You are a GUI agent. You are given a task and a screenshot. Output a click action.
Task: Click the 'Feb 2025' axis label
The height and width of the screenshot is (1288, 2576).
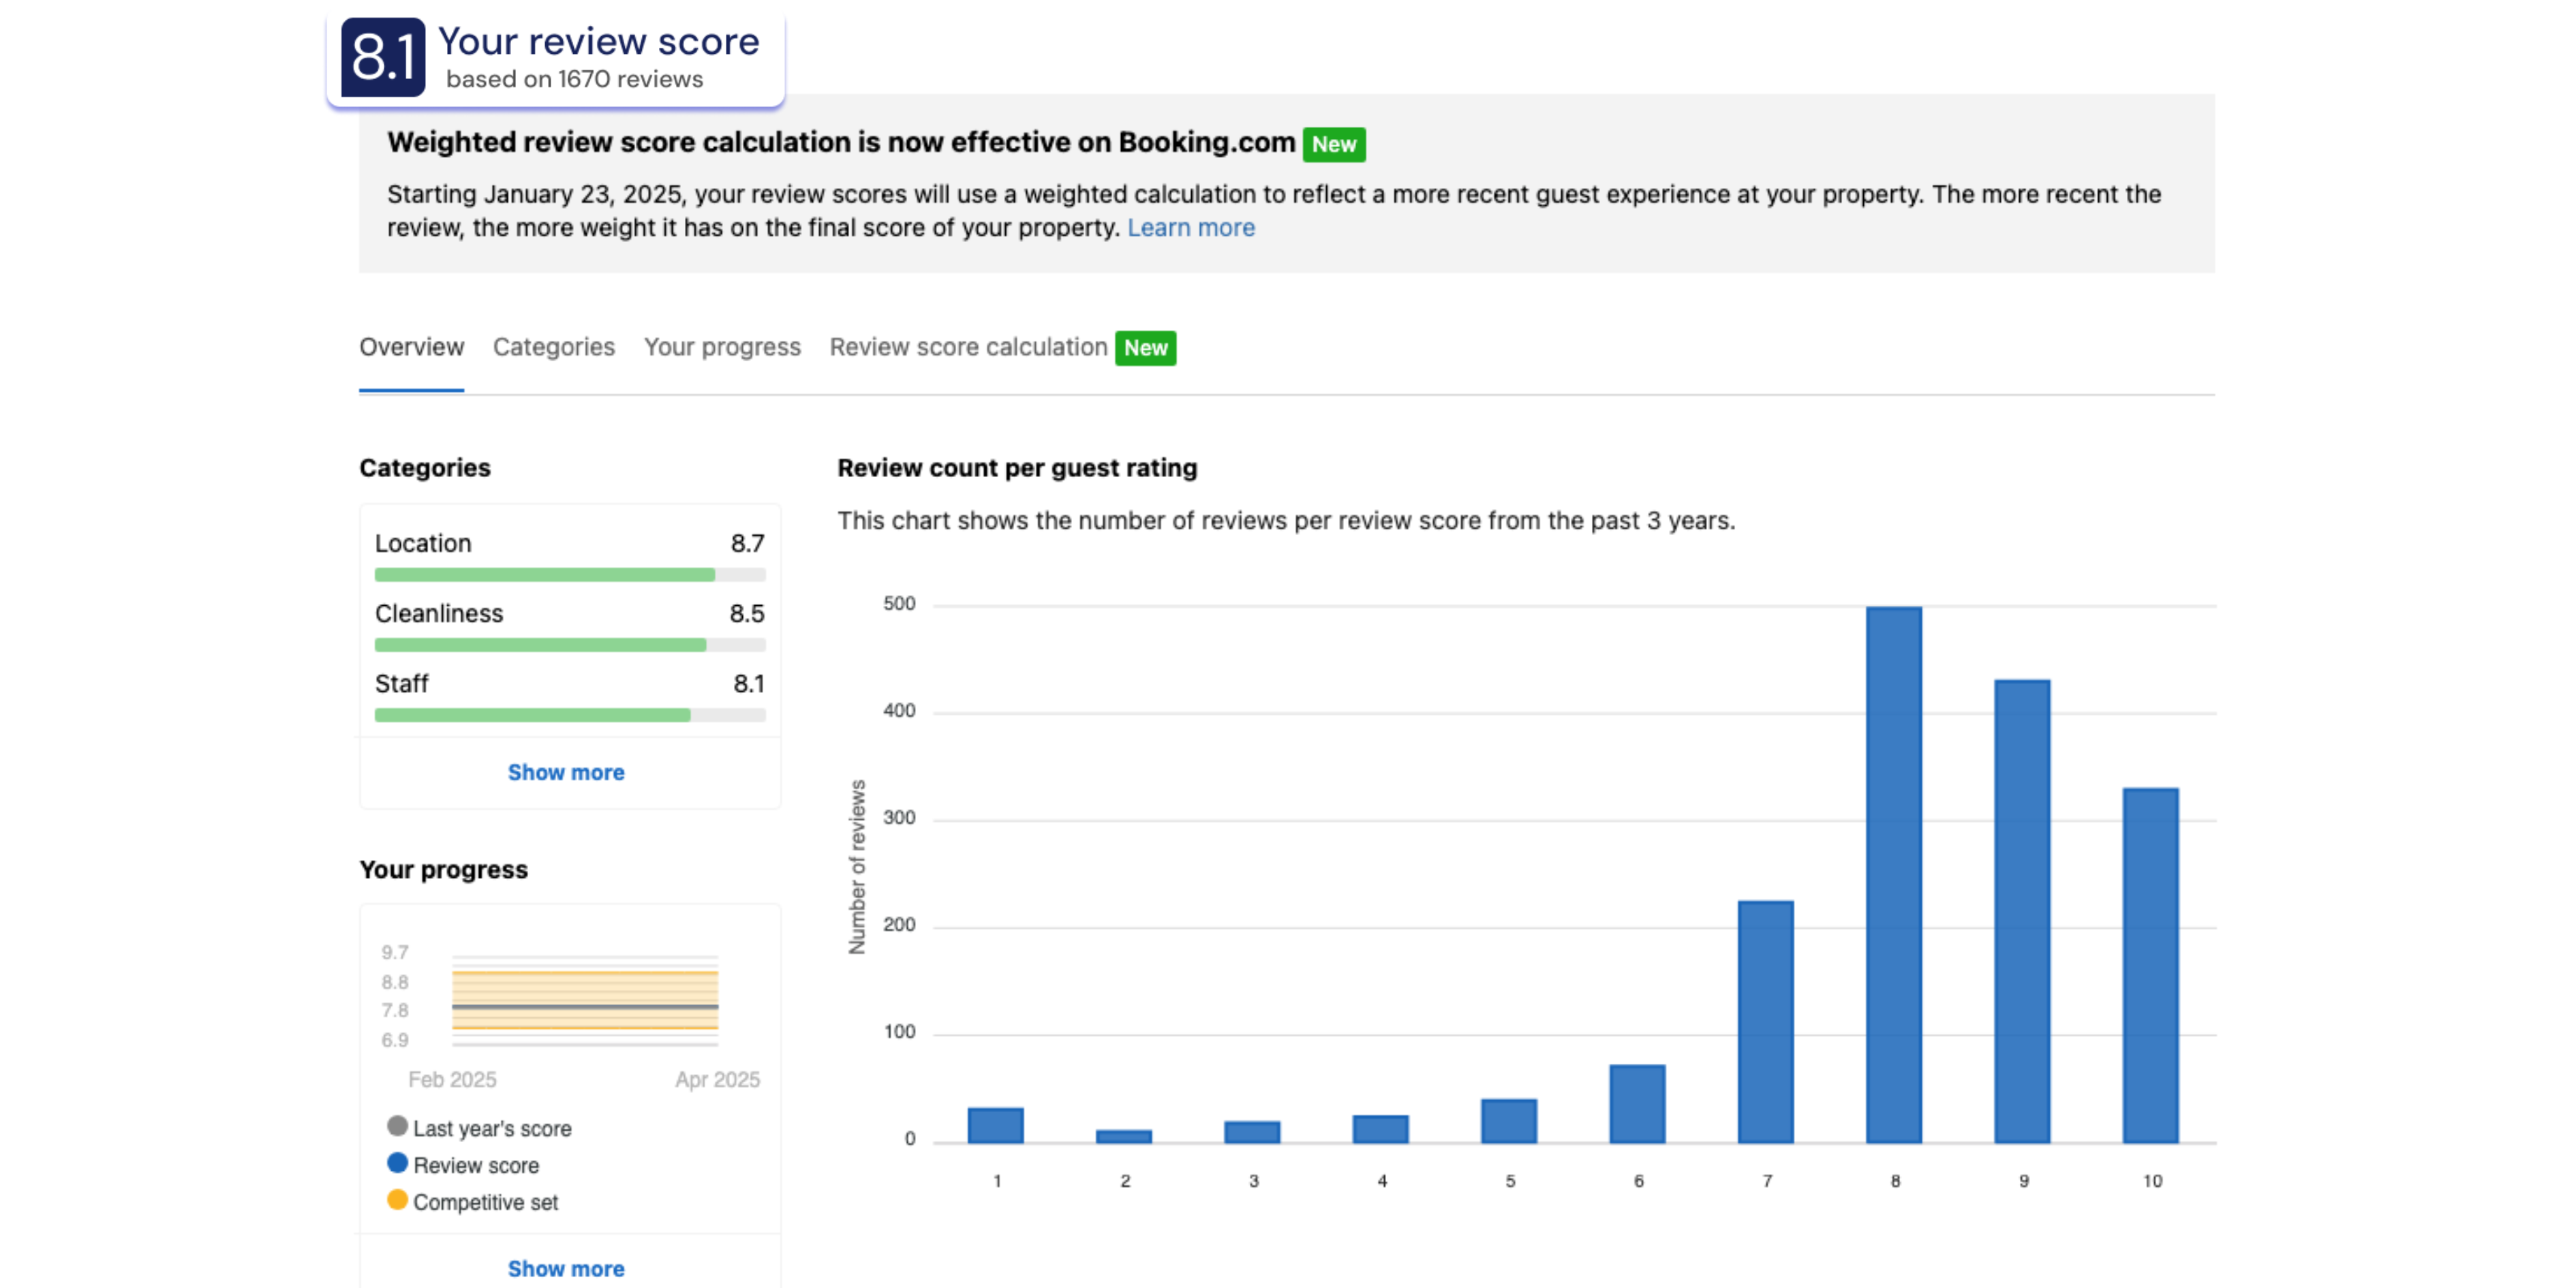452,1079
